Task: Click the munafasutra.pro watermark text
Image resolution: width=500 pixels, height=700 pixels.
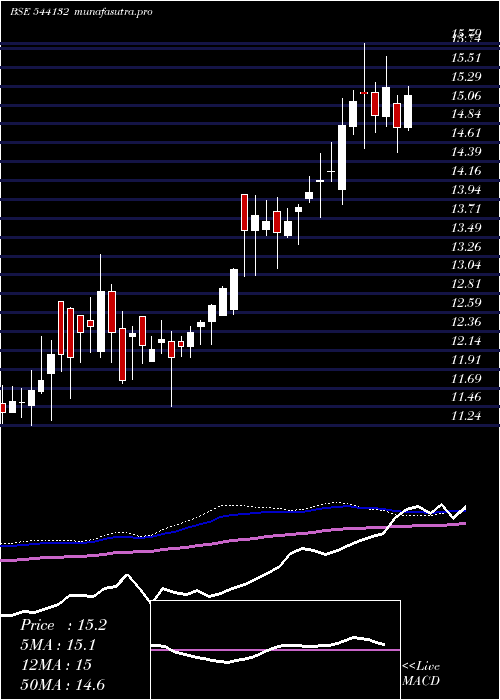Action: coord(114,12)
